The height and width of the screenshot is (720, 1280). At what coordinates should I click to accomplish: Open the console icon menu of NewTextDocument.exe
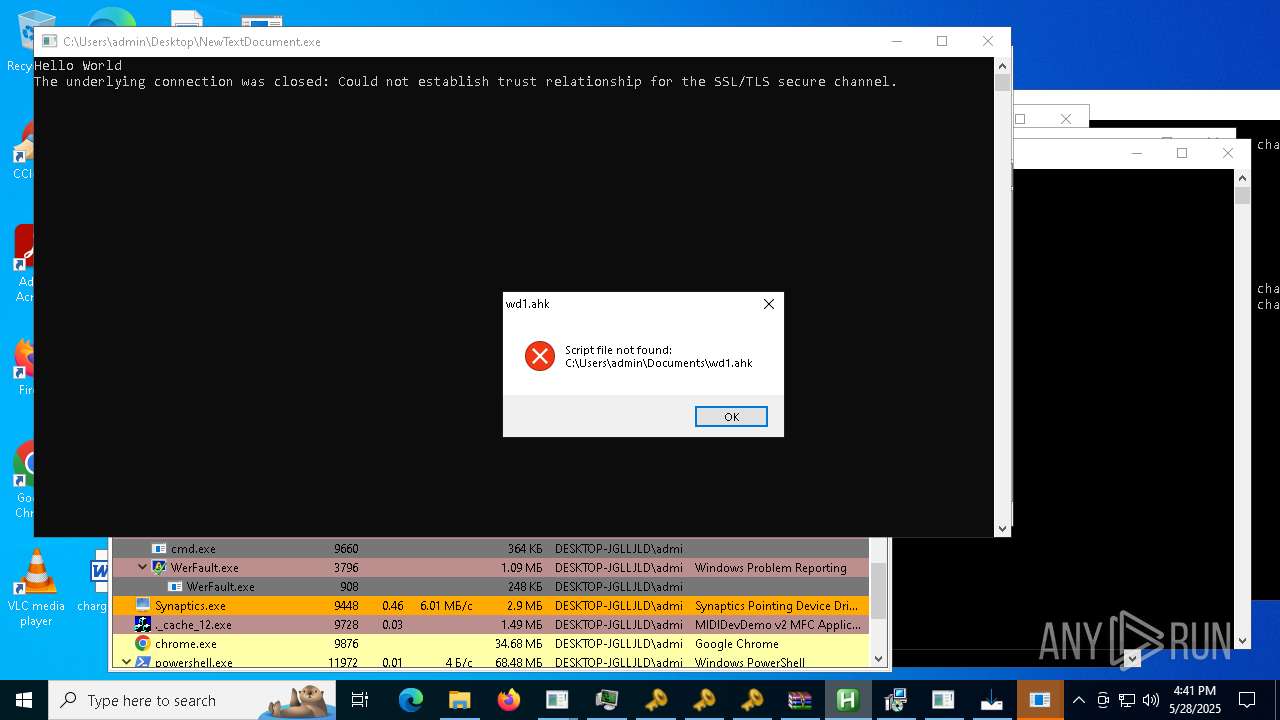click(x=49, y=42)
